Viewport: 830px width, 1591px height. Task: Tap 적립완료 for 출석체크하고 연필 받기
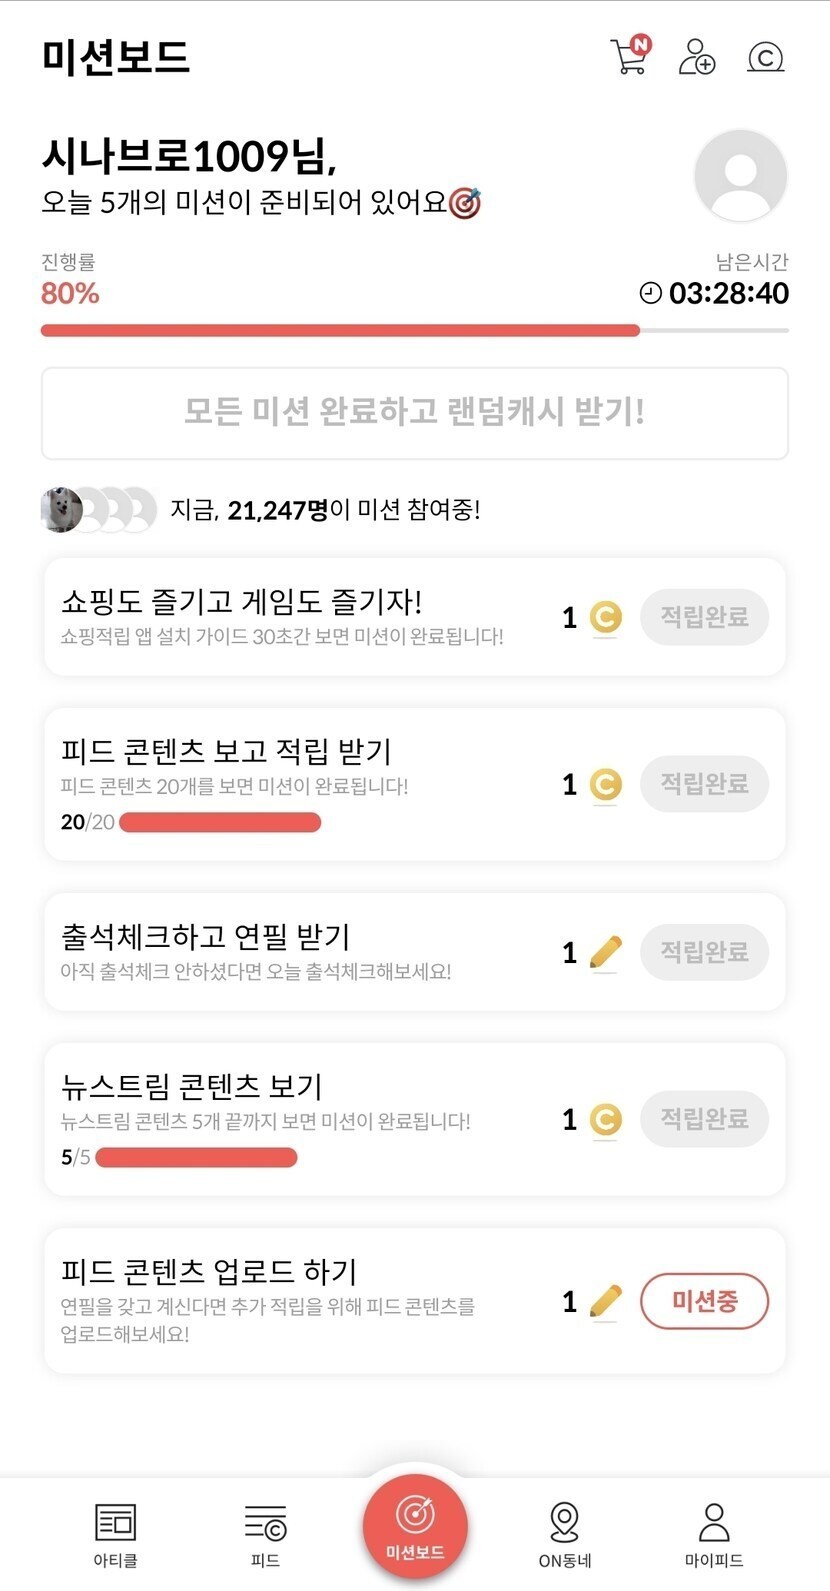704,952
